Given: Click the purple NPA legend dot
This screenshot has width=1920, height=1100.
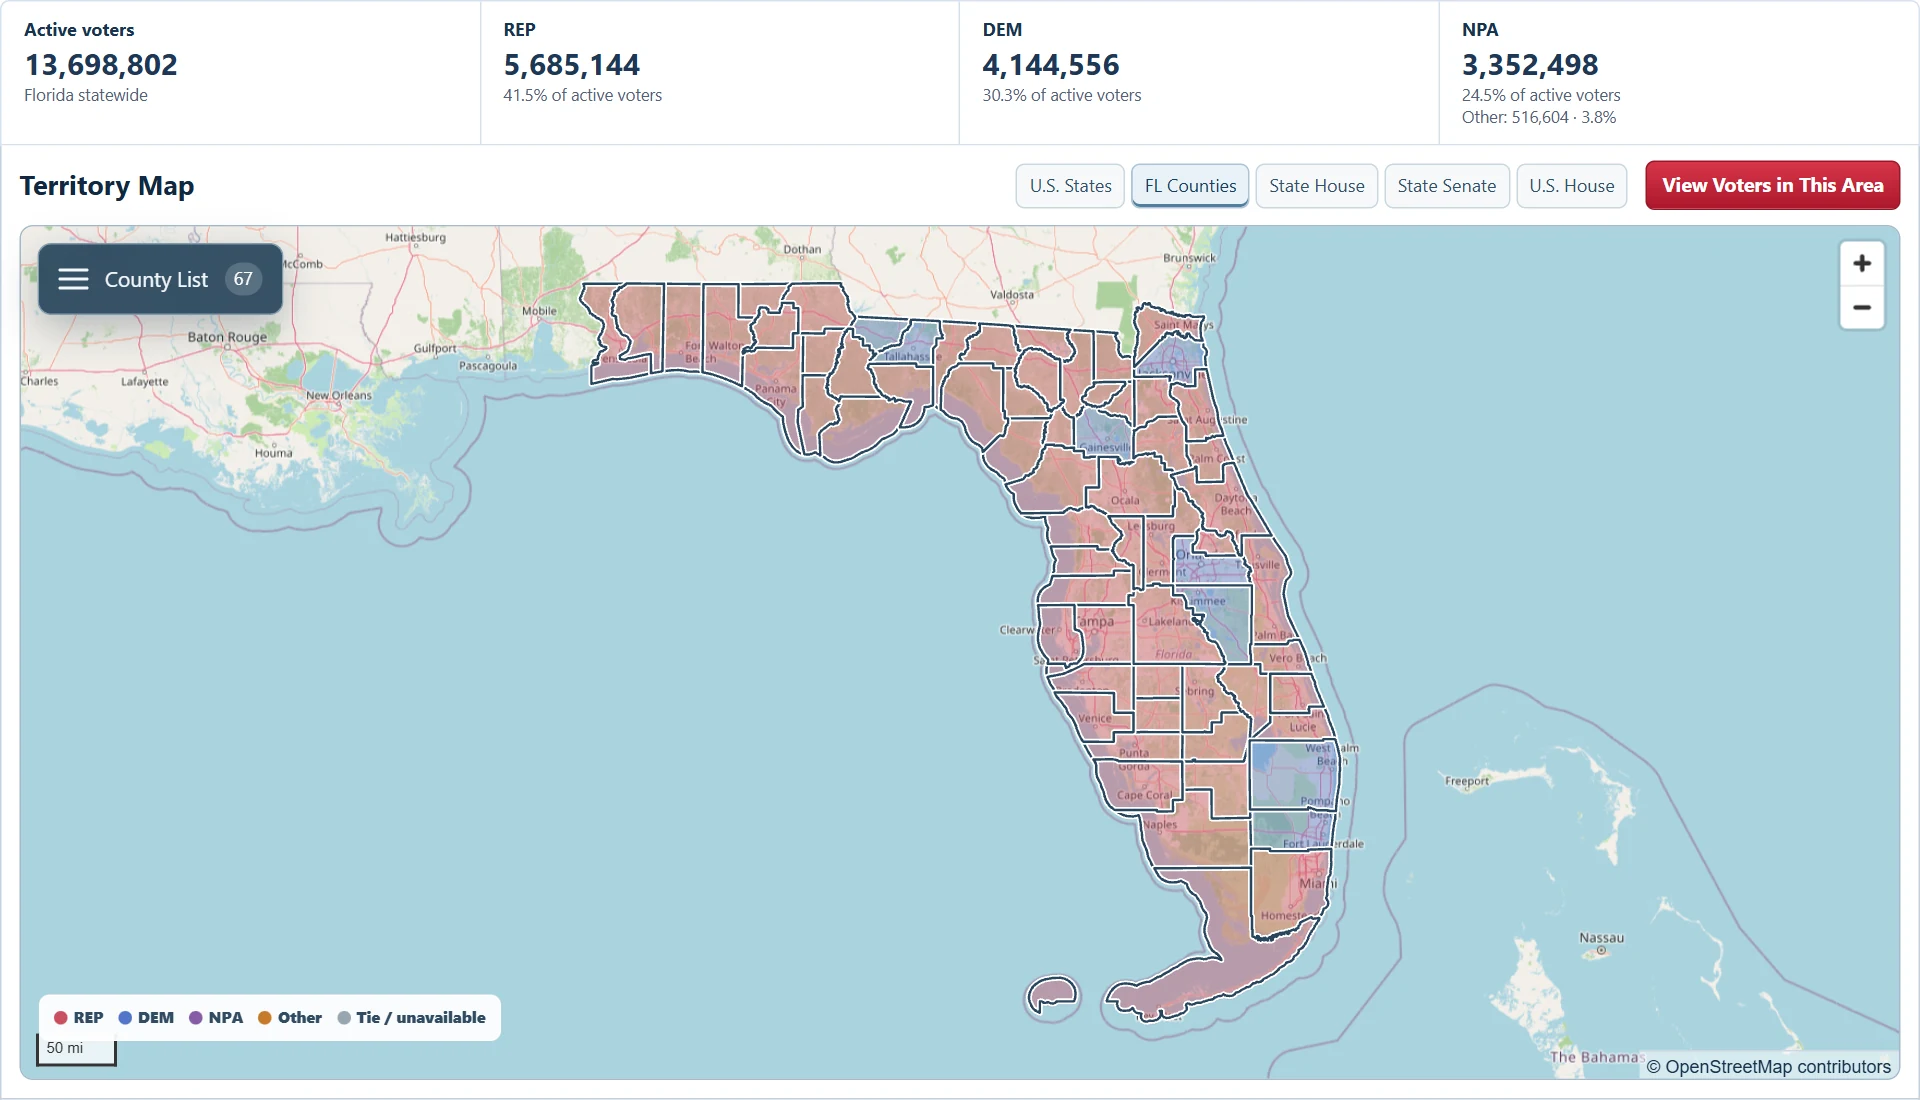Looking at the screenshot, I should [x=196, y=1018].
